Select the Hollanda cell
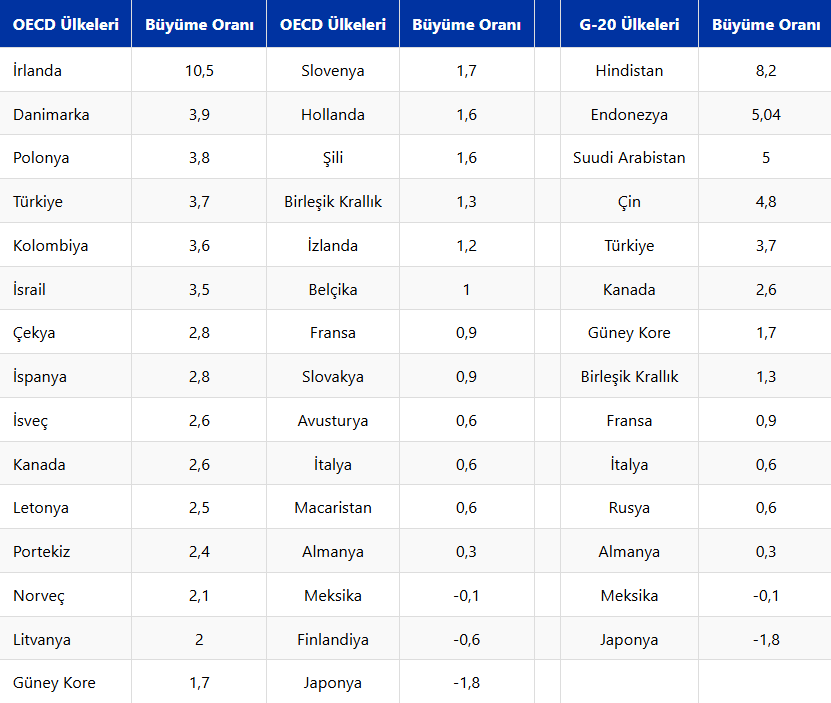Screen dimensions: 831x703 coord(332,115)
